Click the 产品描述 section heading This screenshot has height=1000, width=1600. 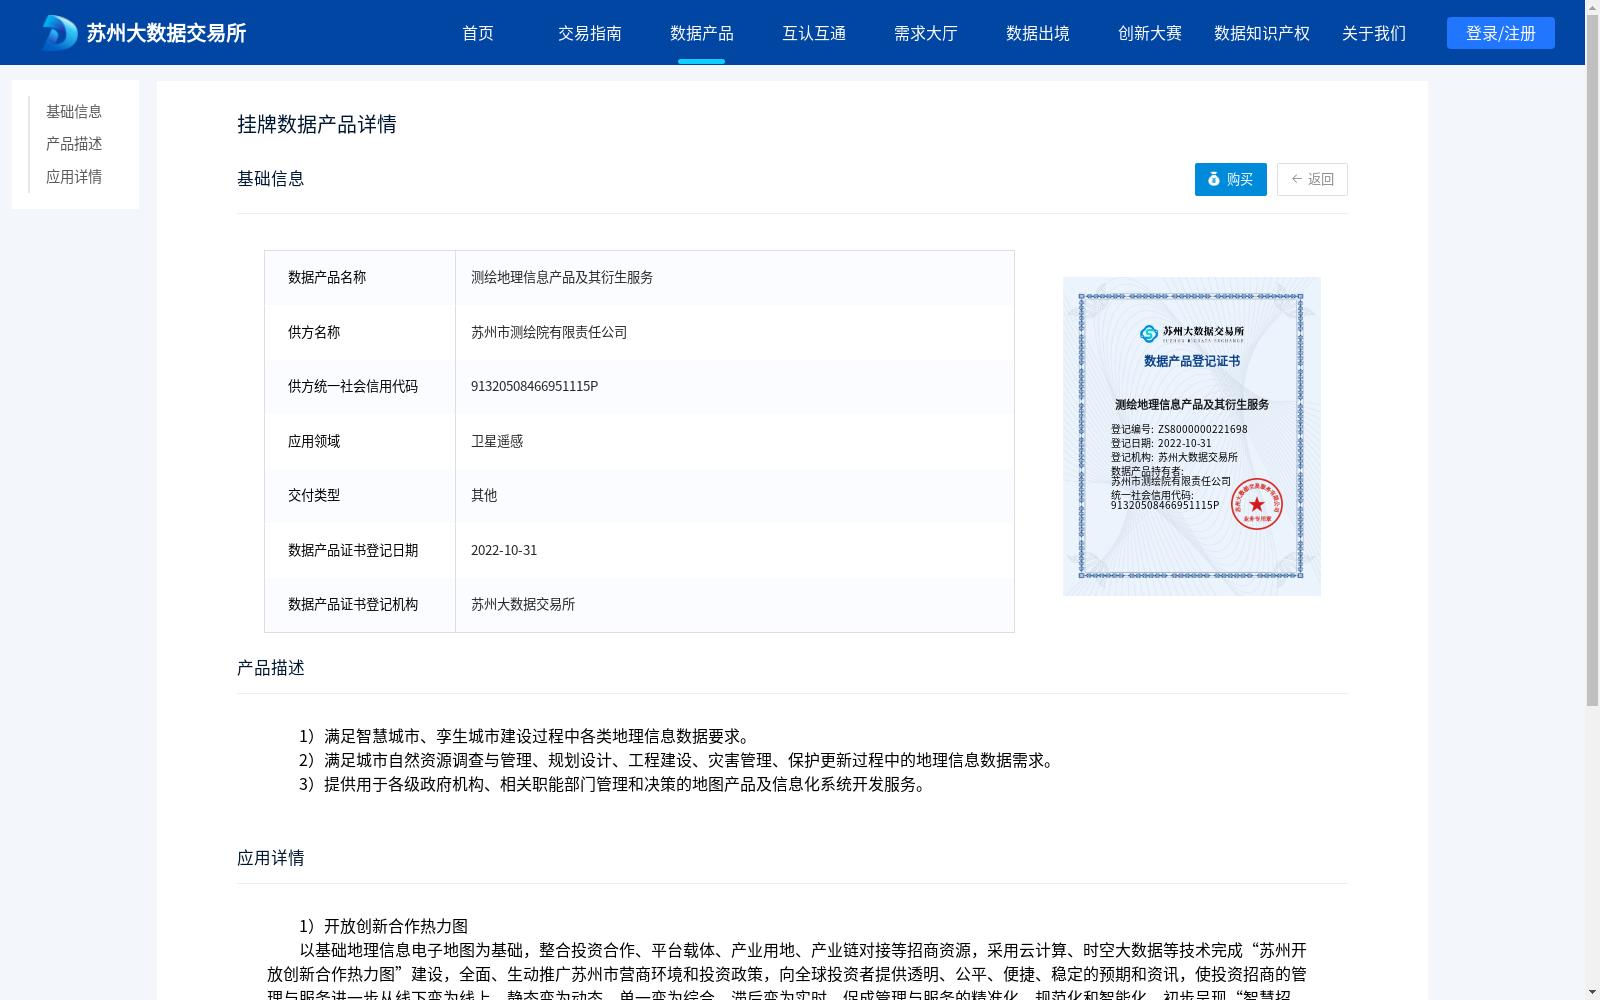[x=271, y=668]
